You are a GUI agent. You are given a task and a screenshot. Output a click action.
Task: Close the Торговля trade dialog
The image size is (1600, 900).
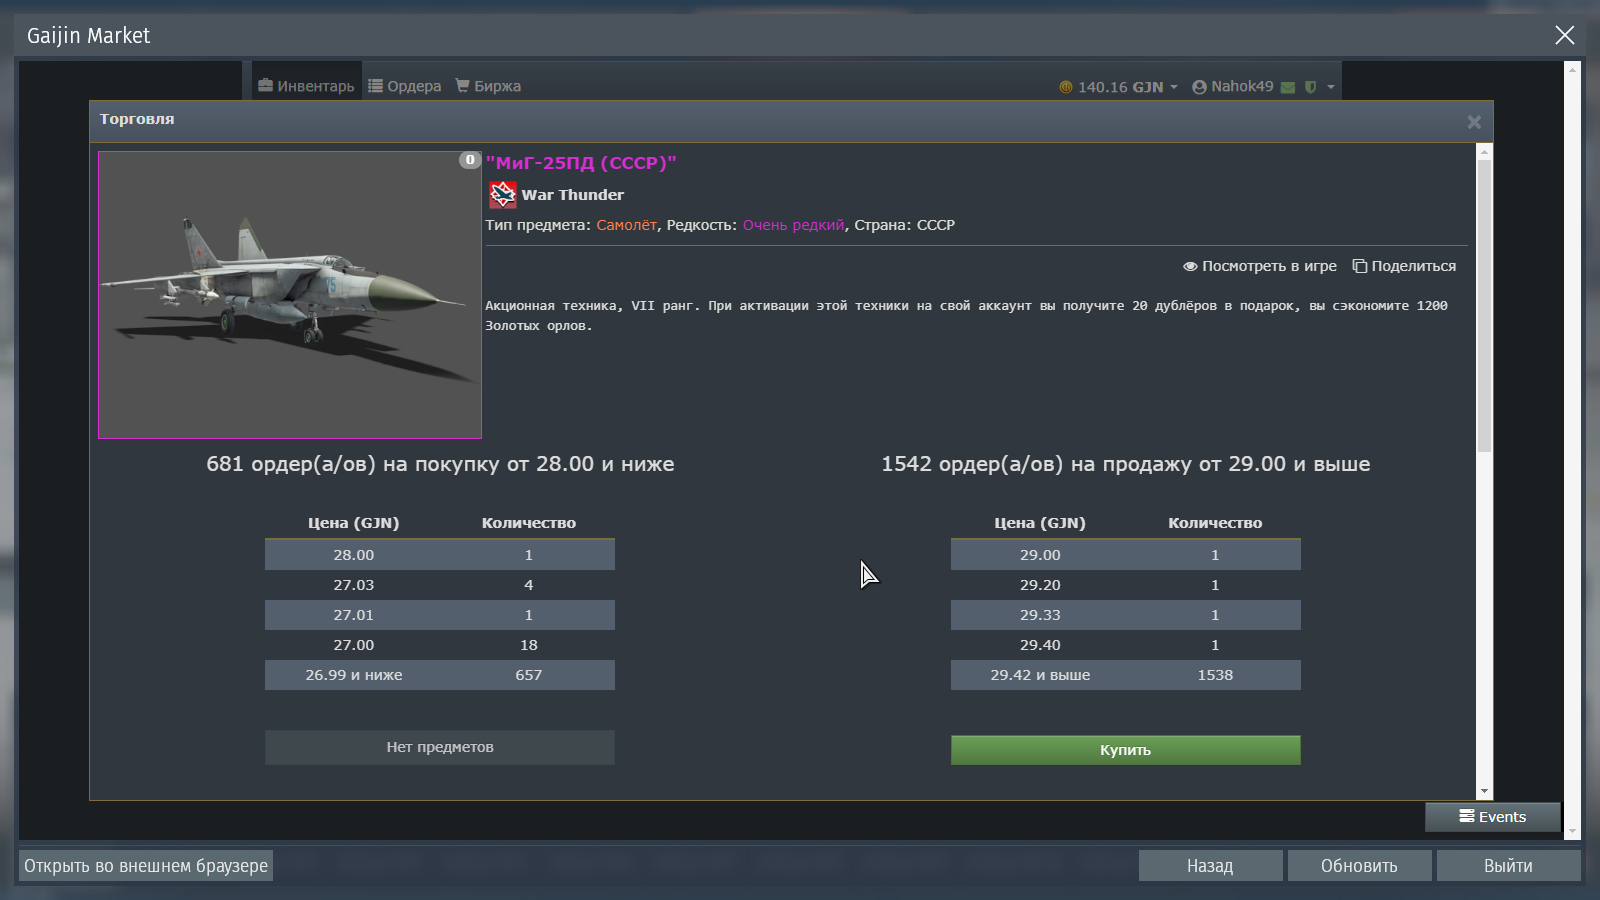pos(1474,122)
